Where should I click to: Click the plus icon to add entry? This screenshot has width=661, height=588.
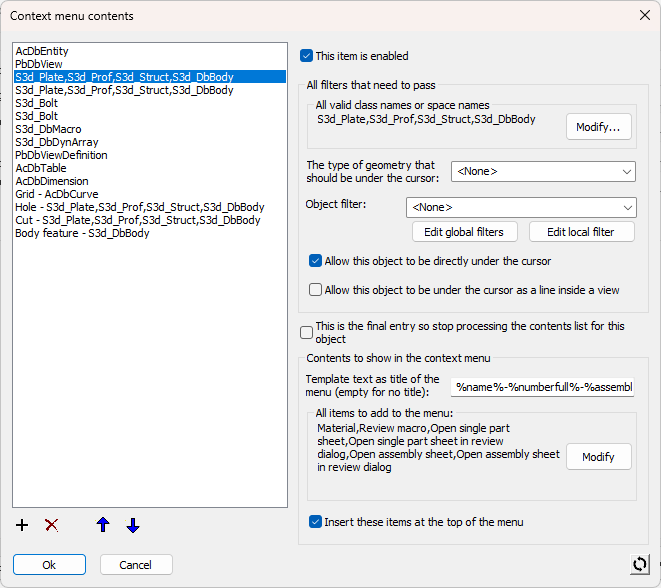pos(23,525)
